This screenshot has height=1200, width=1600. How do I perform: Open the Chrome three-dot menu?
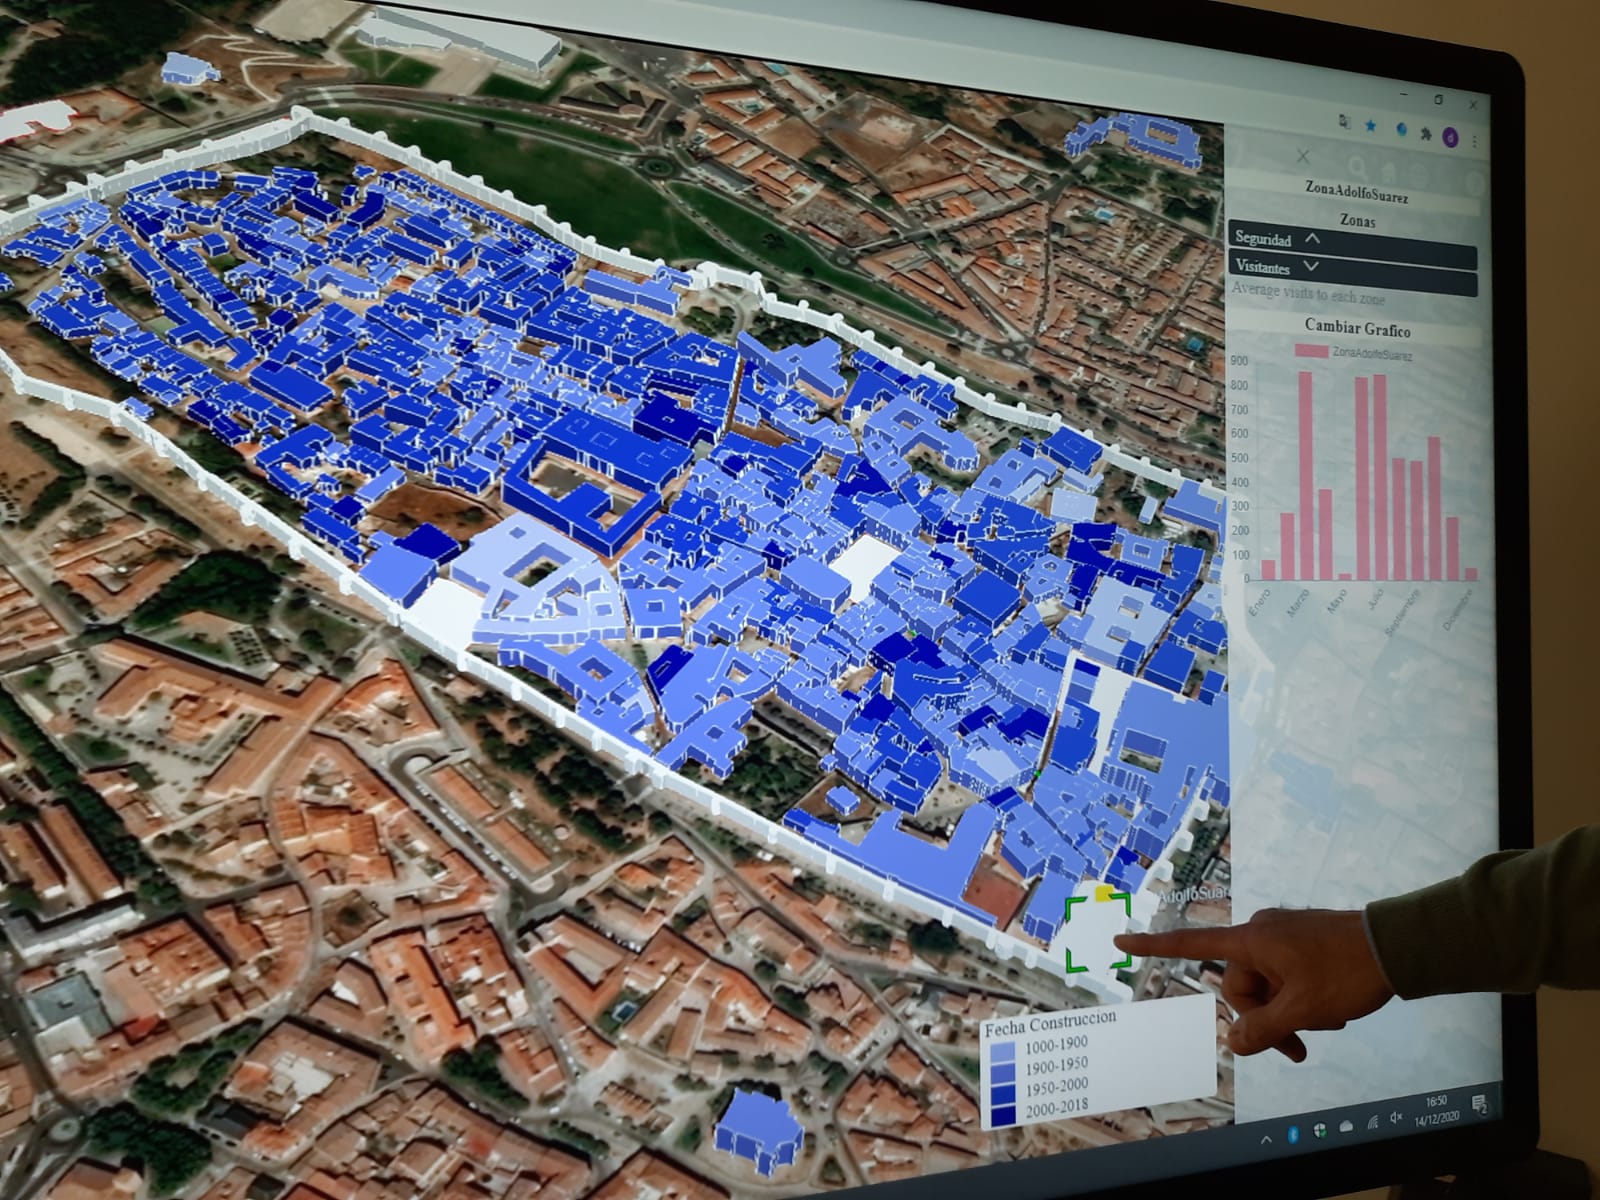[1474, 142]
